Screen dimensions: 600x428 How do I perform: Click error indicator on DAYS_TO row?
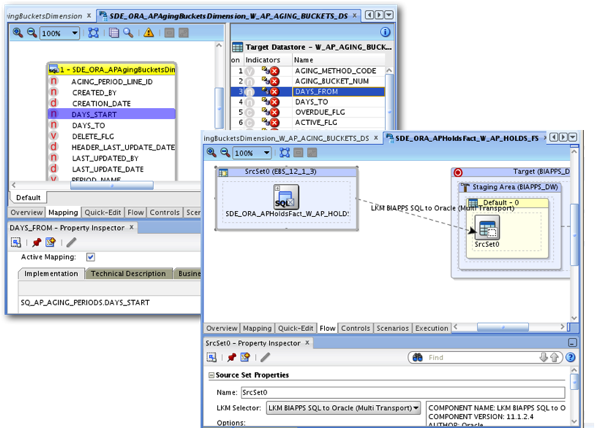pos(274,102)
